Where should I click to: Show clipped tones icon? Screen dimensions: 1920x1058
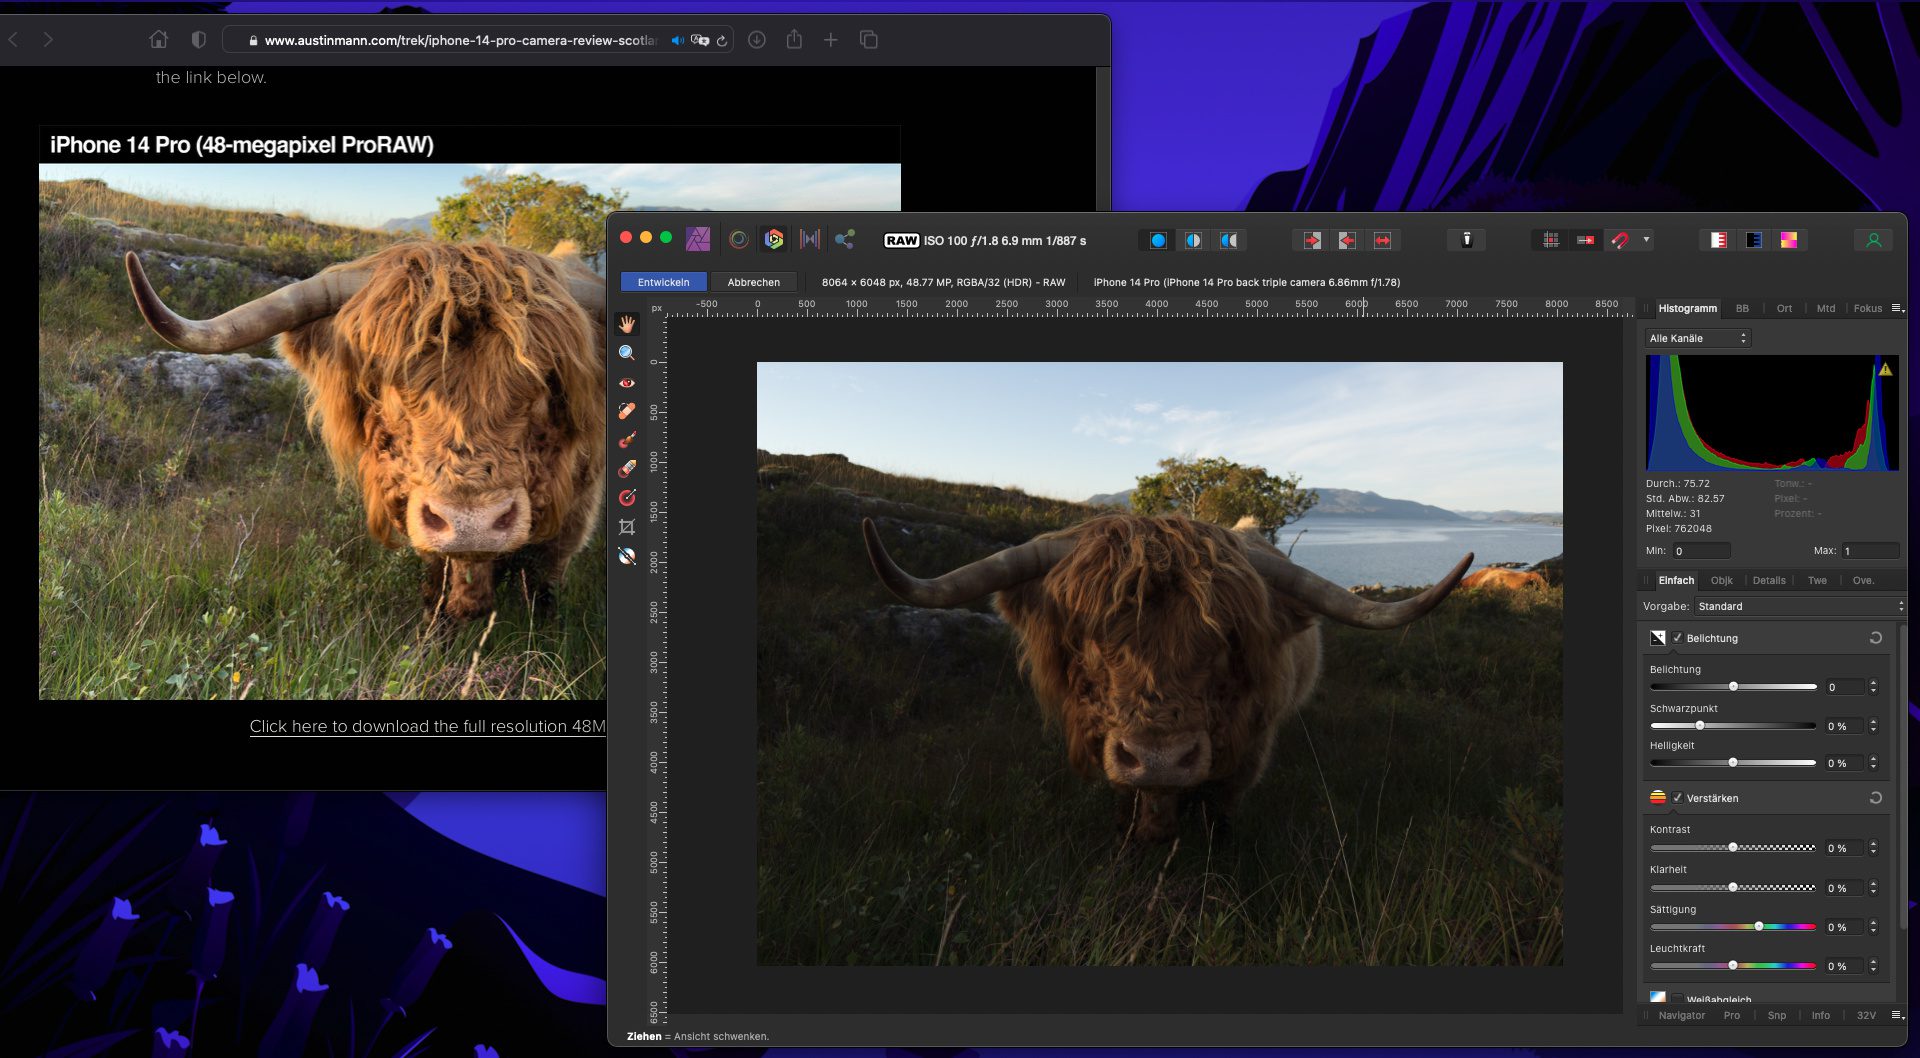(1789, 240)
